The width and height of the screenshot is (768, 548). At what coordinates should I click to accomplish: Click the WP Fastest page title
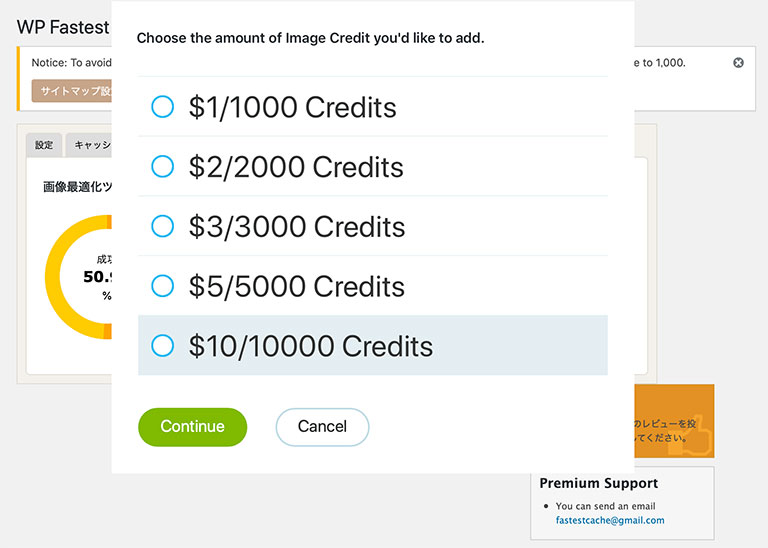(63, 27)
